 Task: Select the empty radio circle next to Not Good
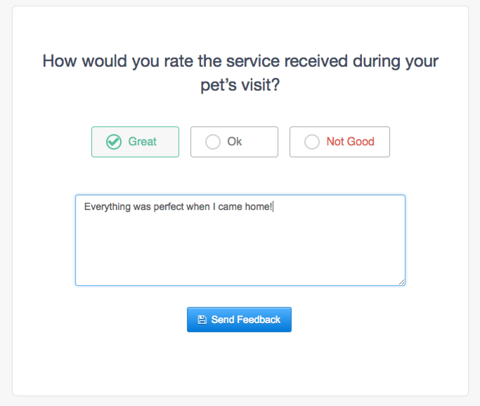click(312, 142)
